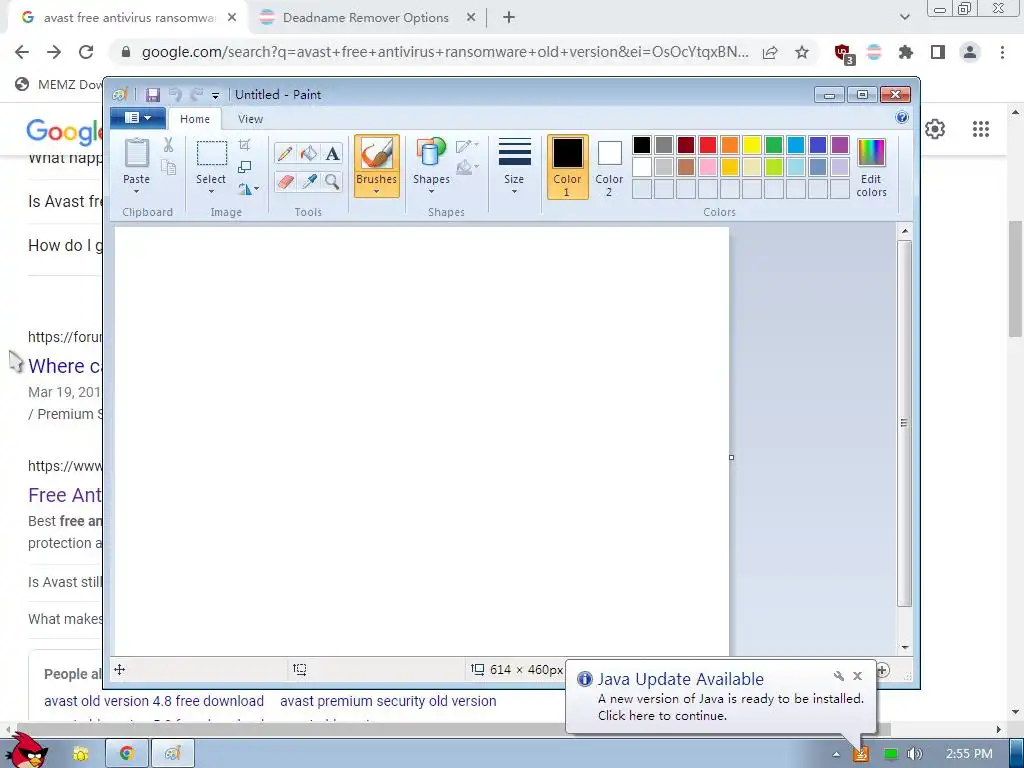Select Color 2 background button
This screenshot has height=768, width=1024.
tap(609, 167)
